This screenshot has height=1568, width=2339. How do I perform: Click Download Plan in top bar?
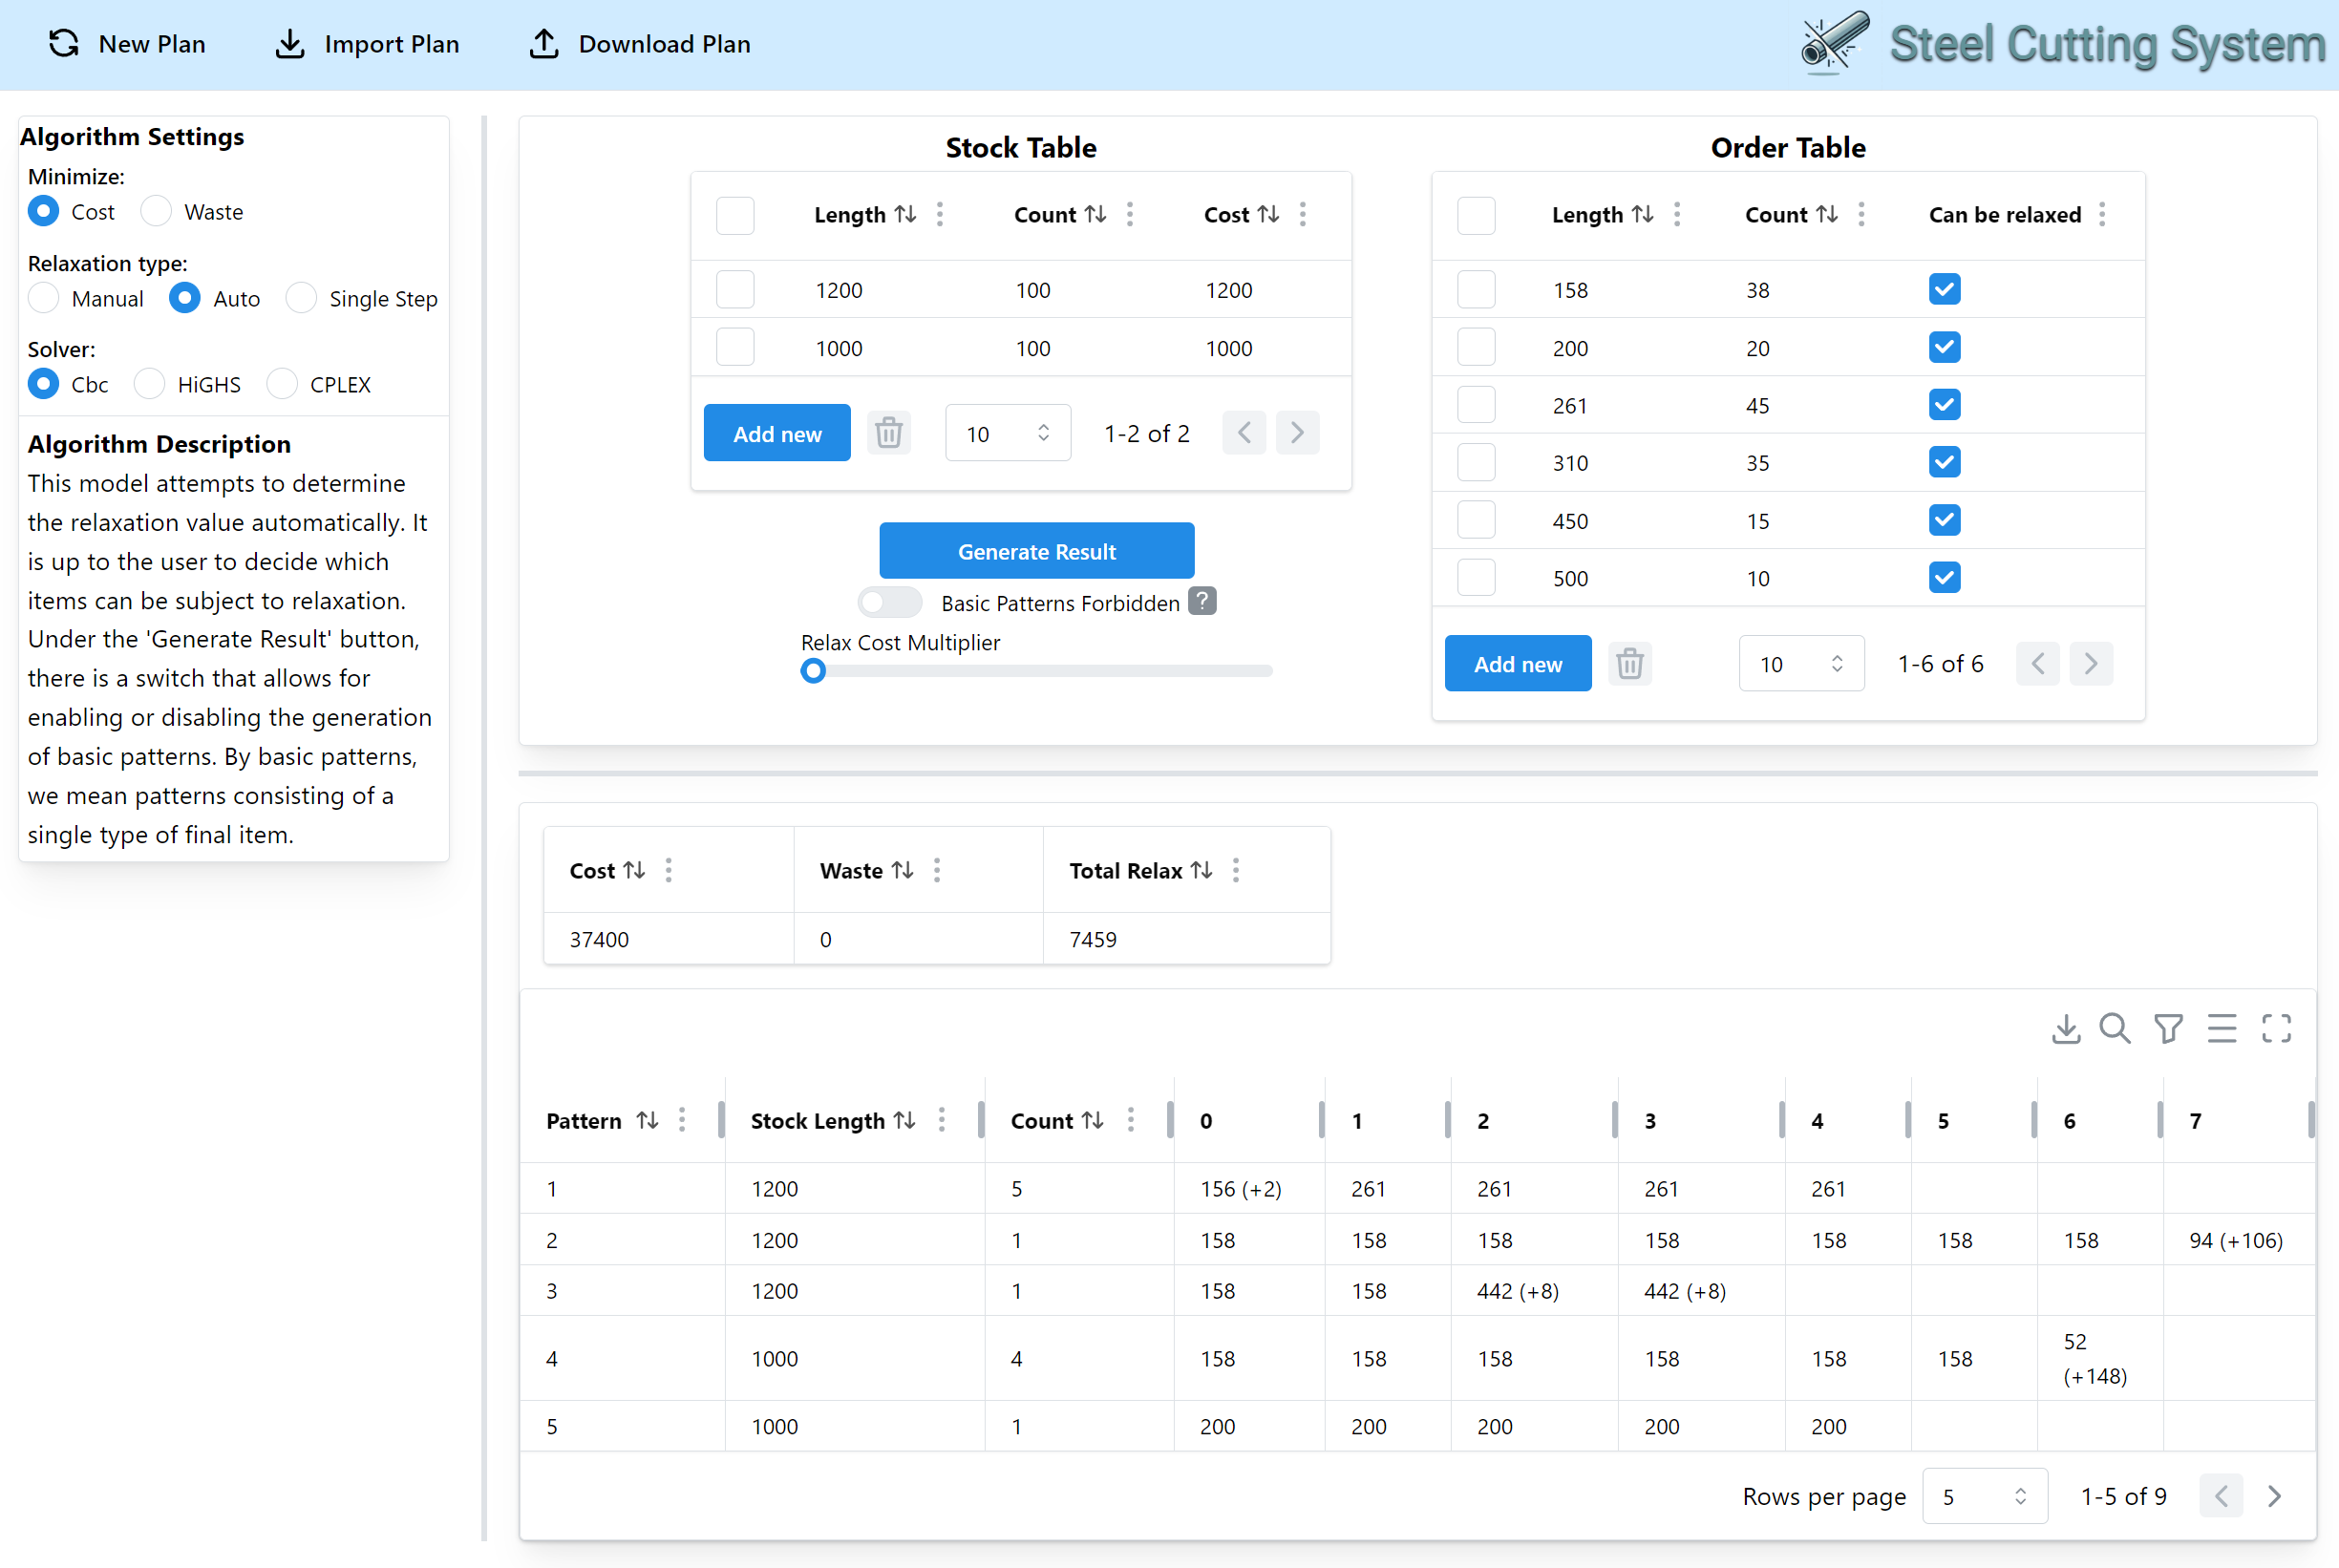click(640, 44)
